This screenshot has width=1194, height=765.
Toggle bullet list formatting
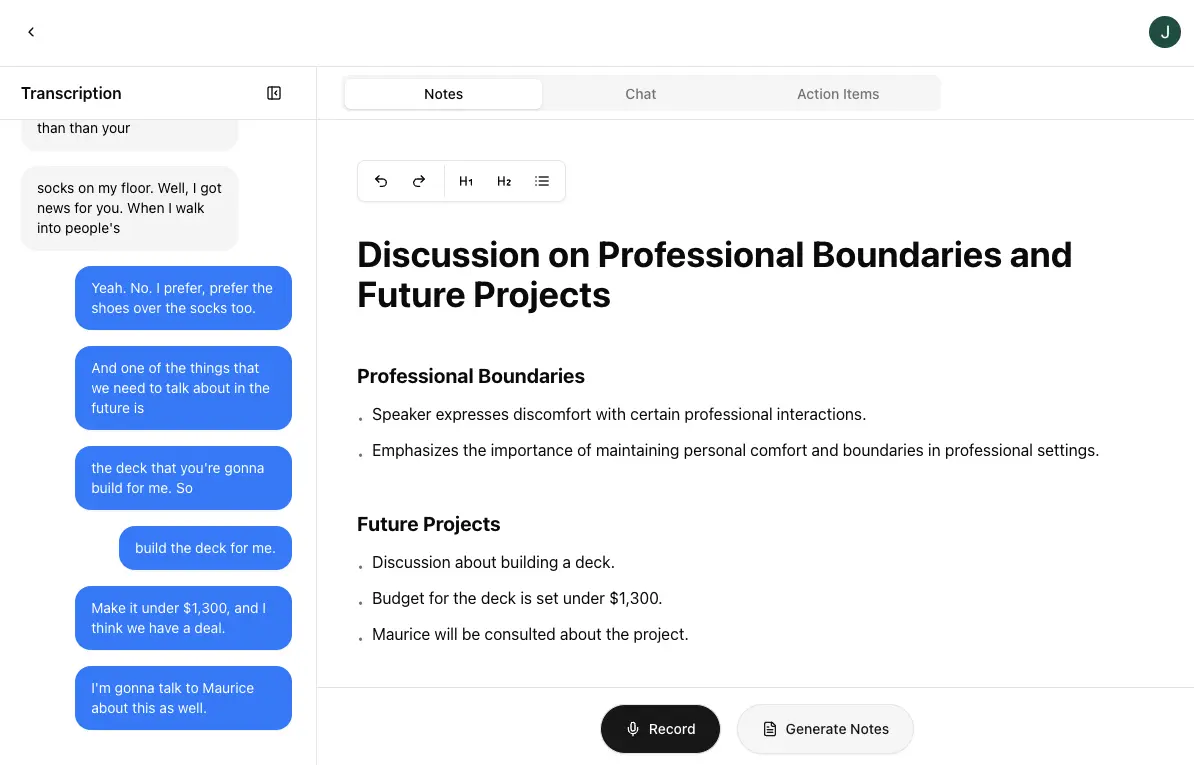542,181
